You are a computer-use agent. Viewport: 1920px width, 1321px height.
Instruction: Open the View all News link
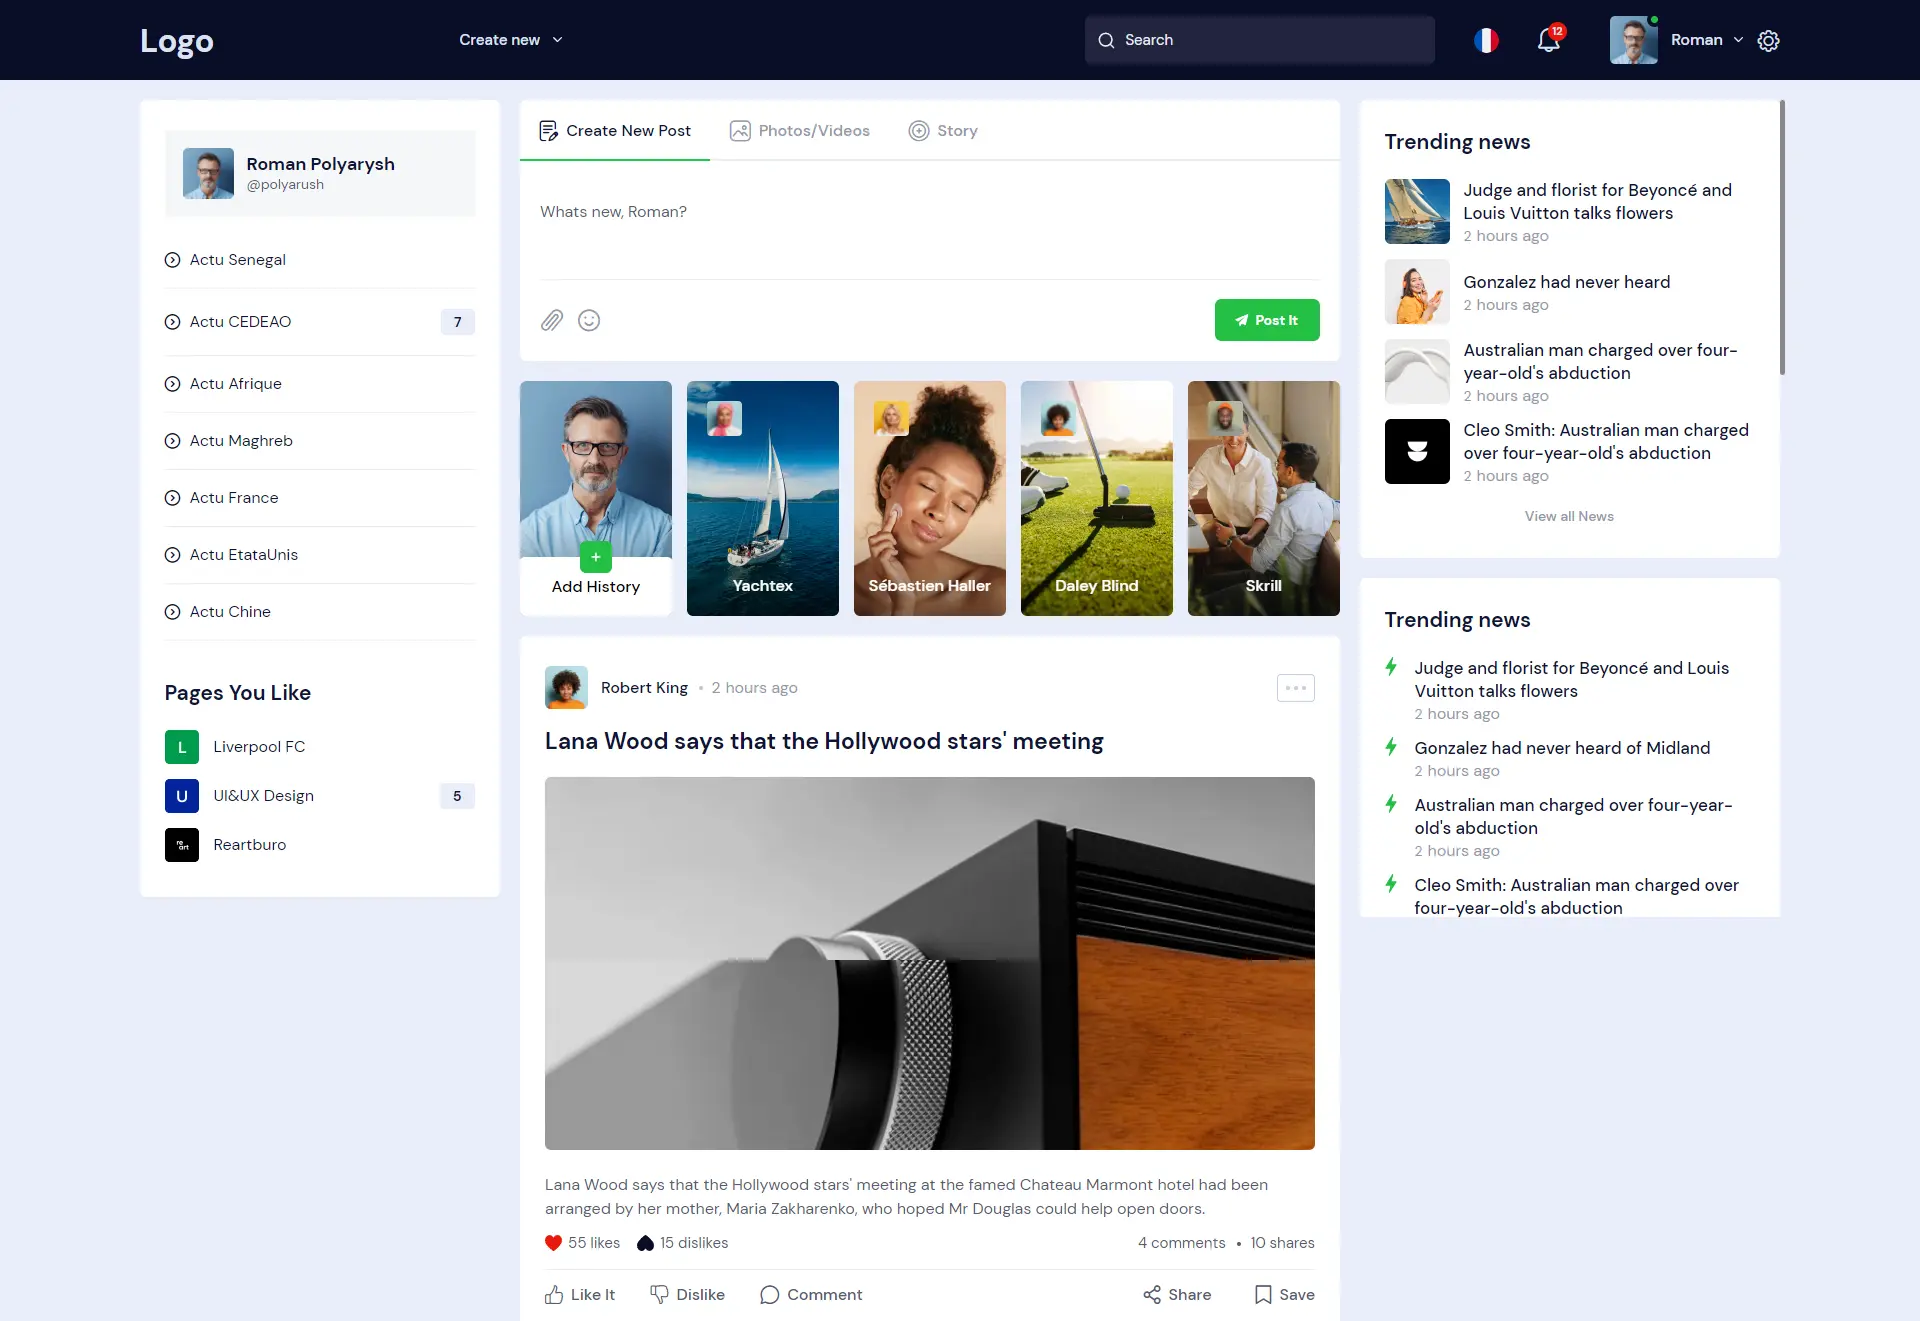click(x=1568, y=516)
